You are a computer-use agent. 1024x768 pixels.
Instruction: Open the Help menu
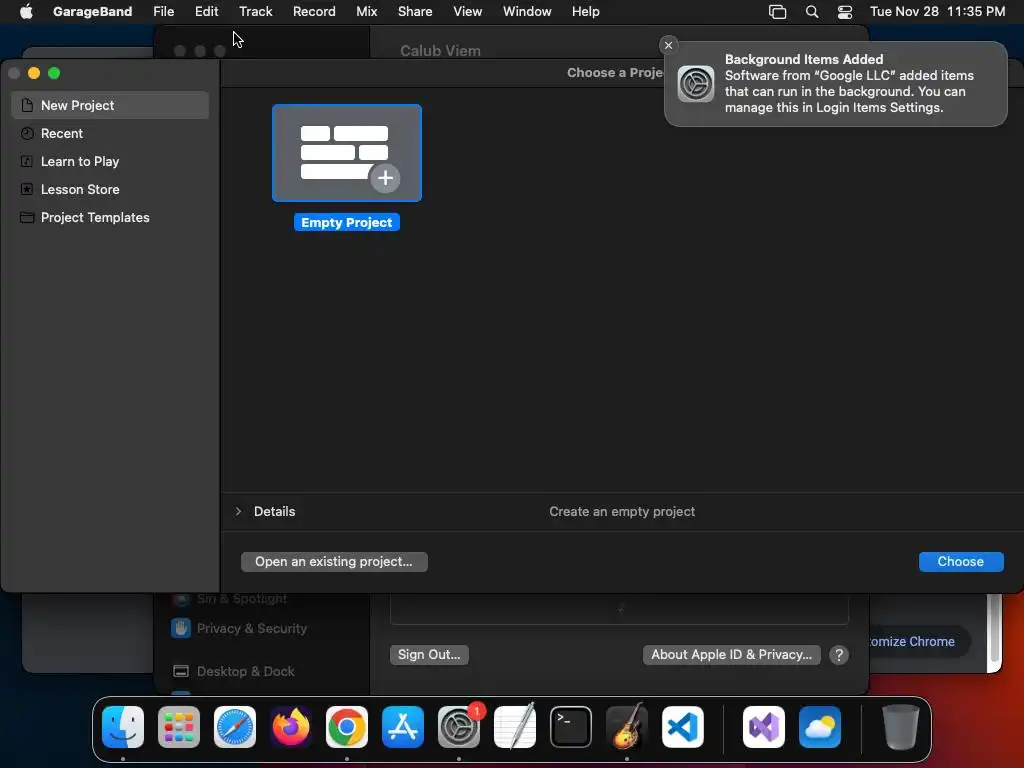(x=585, y=12)
